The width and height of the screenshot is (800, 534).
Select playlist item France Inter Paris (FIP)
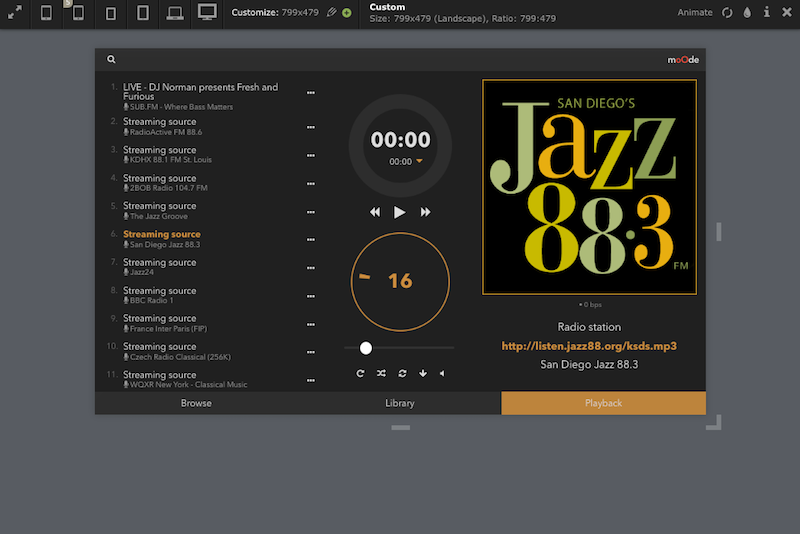(x=165, y=323)
